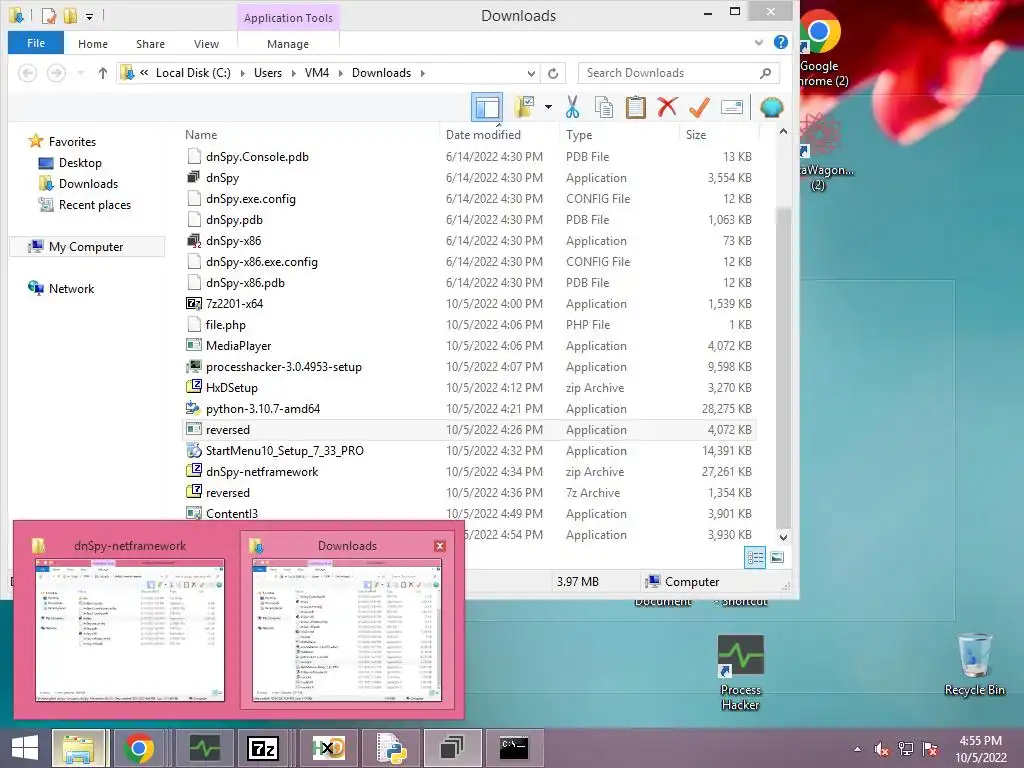Open the command prompt taskbar icon
The width and height of the screenshot is (1024, 768).
(x=513, y=748)
